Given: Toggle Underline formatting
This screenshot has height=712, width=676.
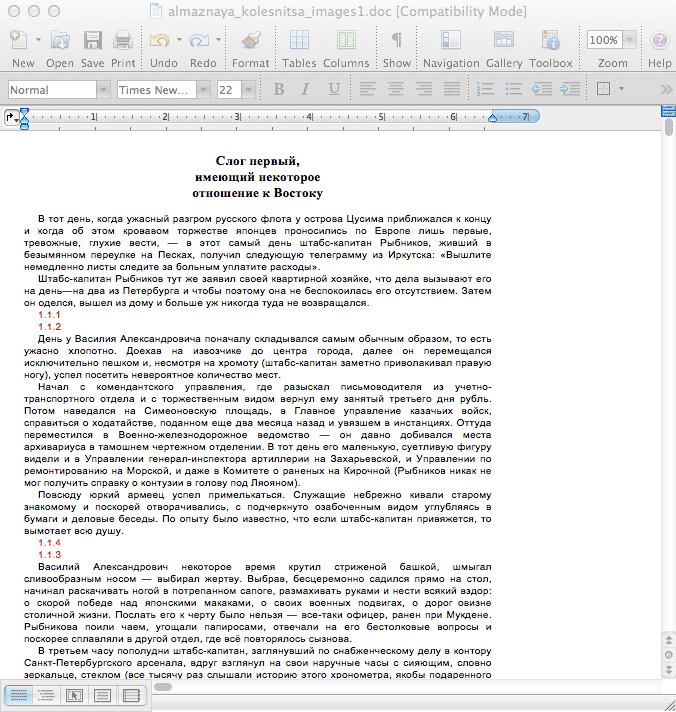Looking at the screenshot, I should (333, 90).
